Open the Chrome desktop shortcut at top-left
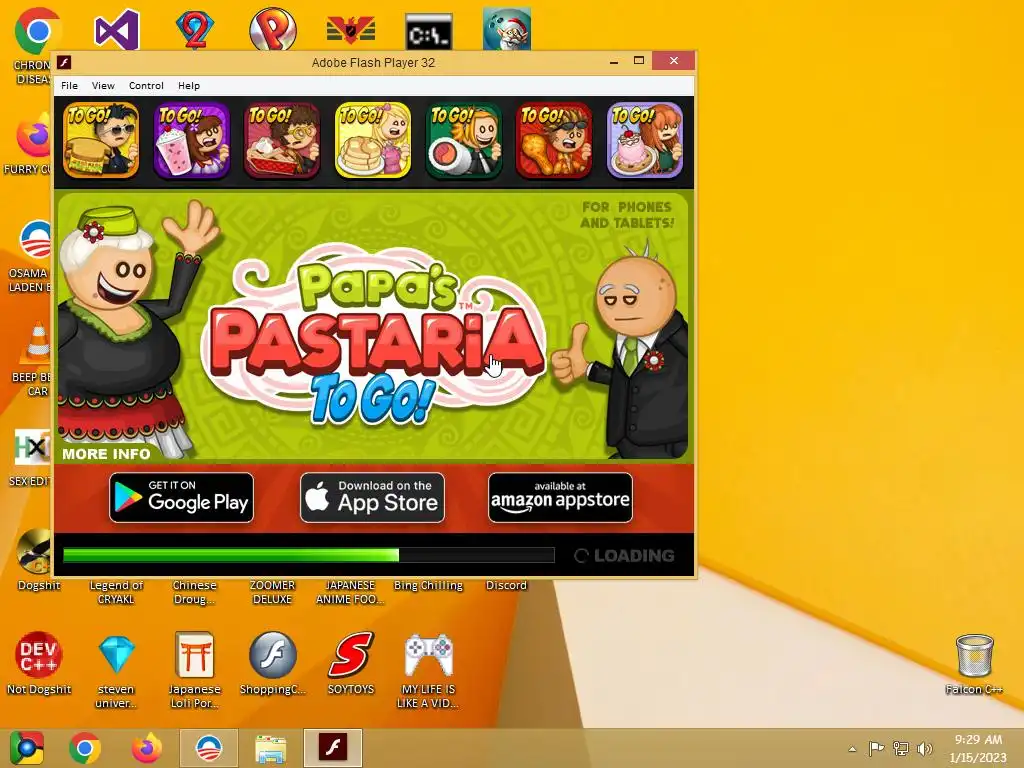The width and height of the screenshot is (1024, 768). coord(37,31)
